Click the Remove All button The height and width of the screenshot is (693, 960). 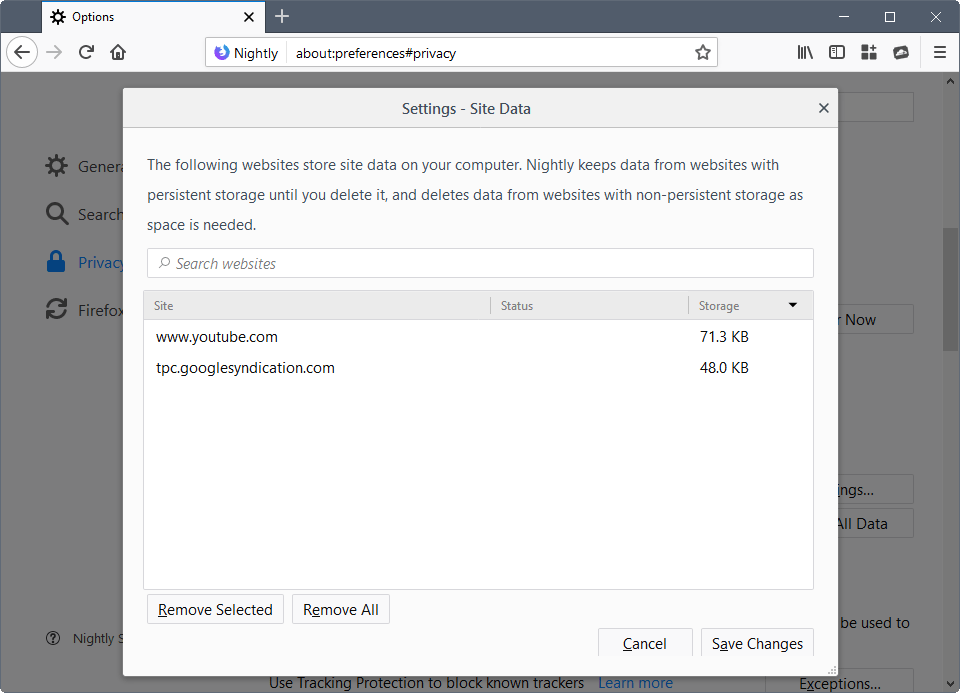(340, 609)
